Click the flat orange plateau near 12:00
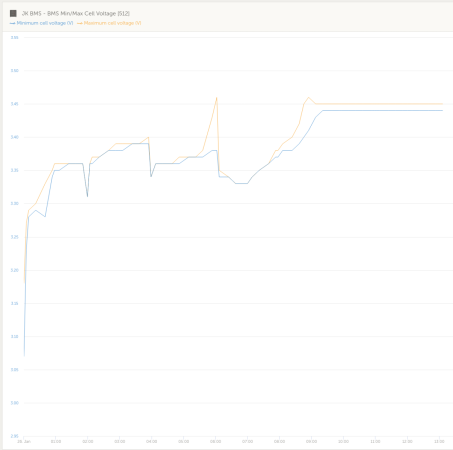 point(407,104)
